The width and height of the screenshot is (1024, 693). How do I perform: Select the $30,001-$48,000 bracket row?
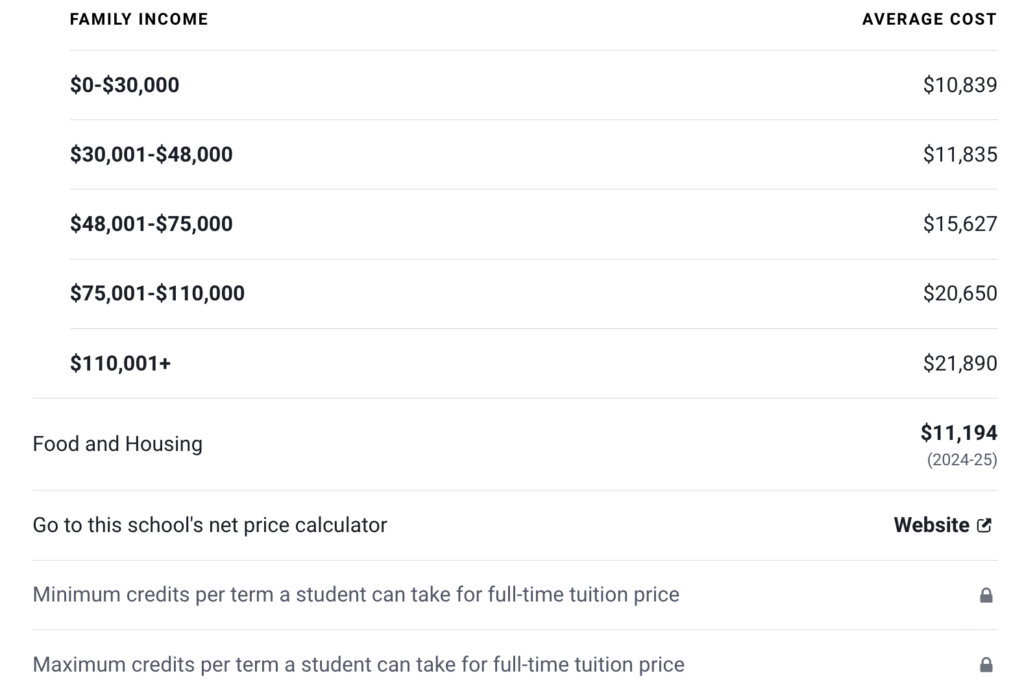151,154
